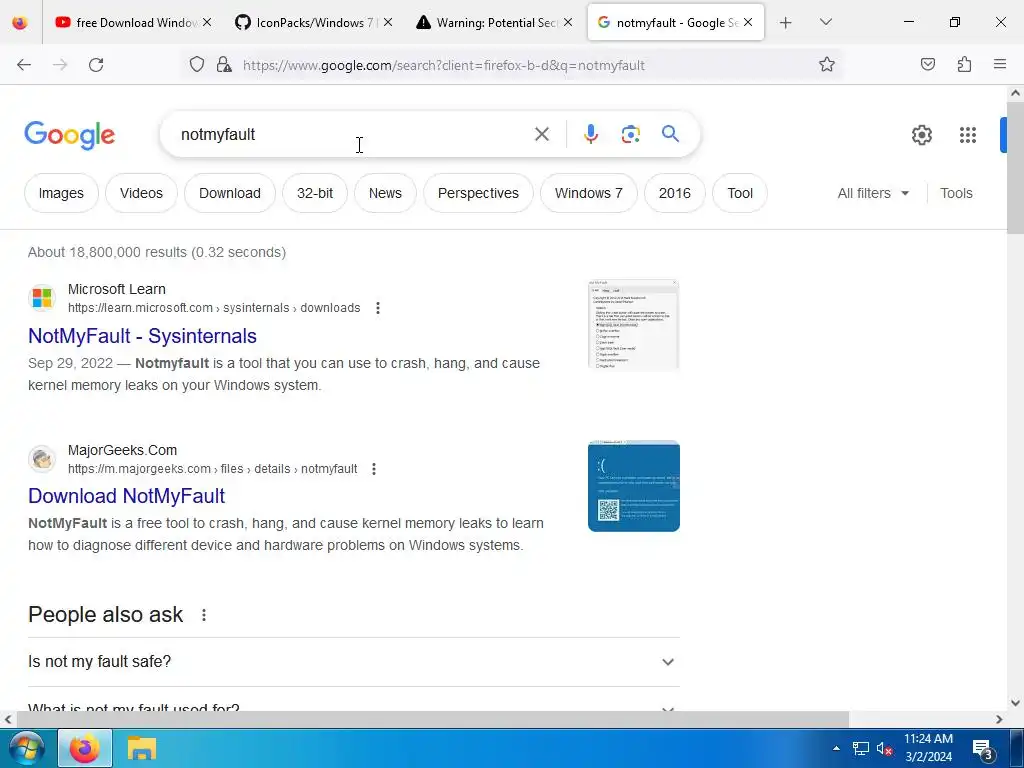Open blue screen thumbnail image

click(x=633, y=486)
